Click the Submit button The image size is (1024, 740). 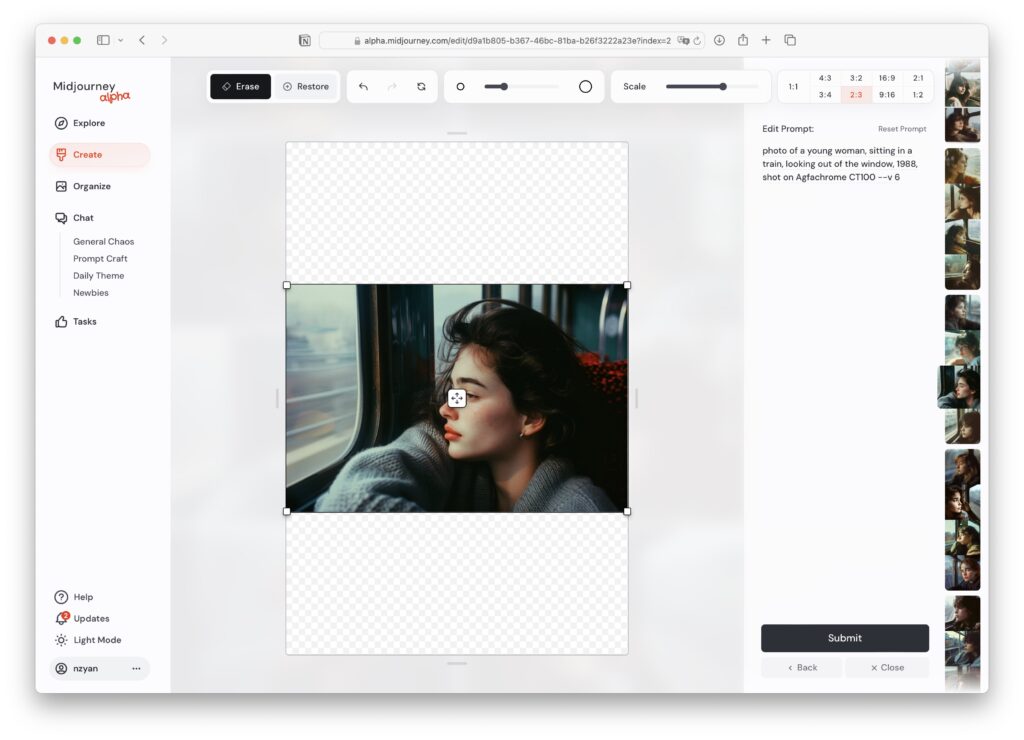pos(844,638)
